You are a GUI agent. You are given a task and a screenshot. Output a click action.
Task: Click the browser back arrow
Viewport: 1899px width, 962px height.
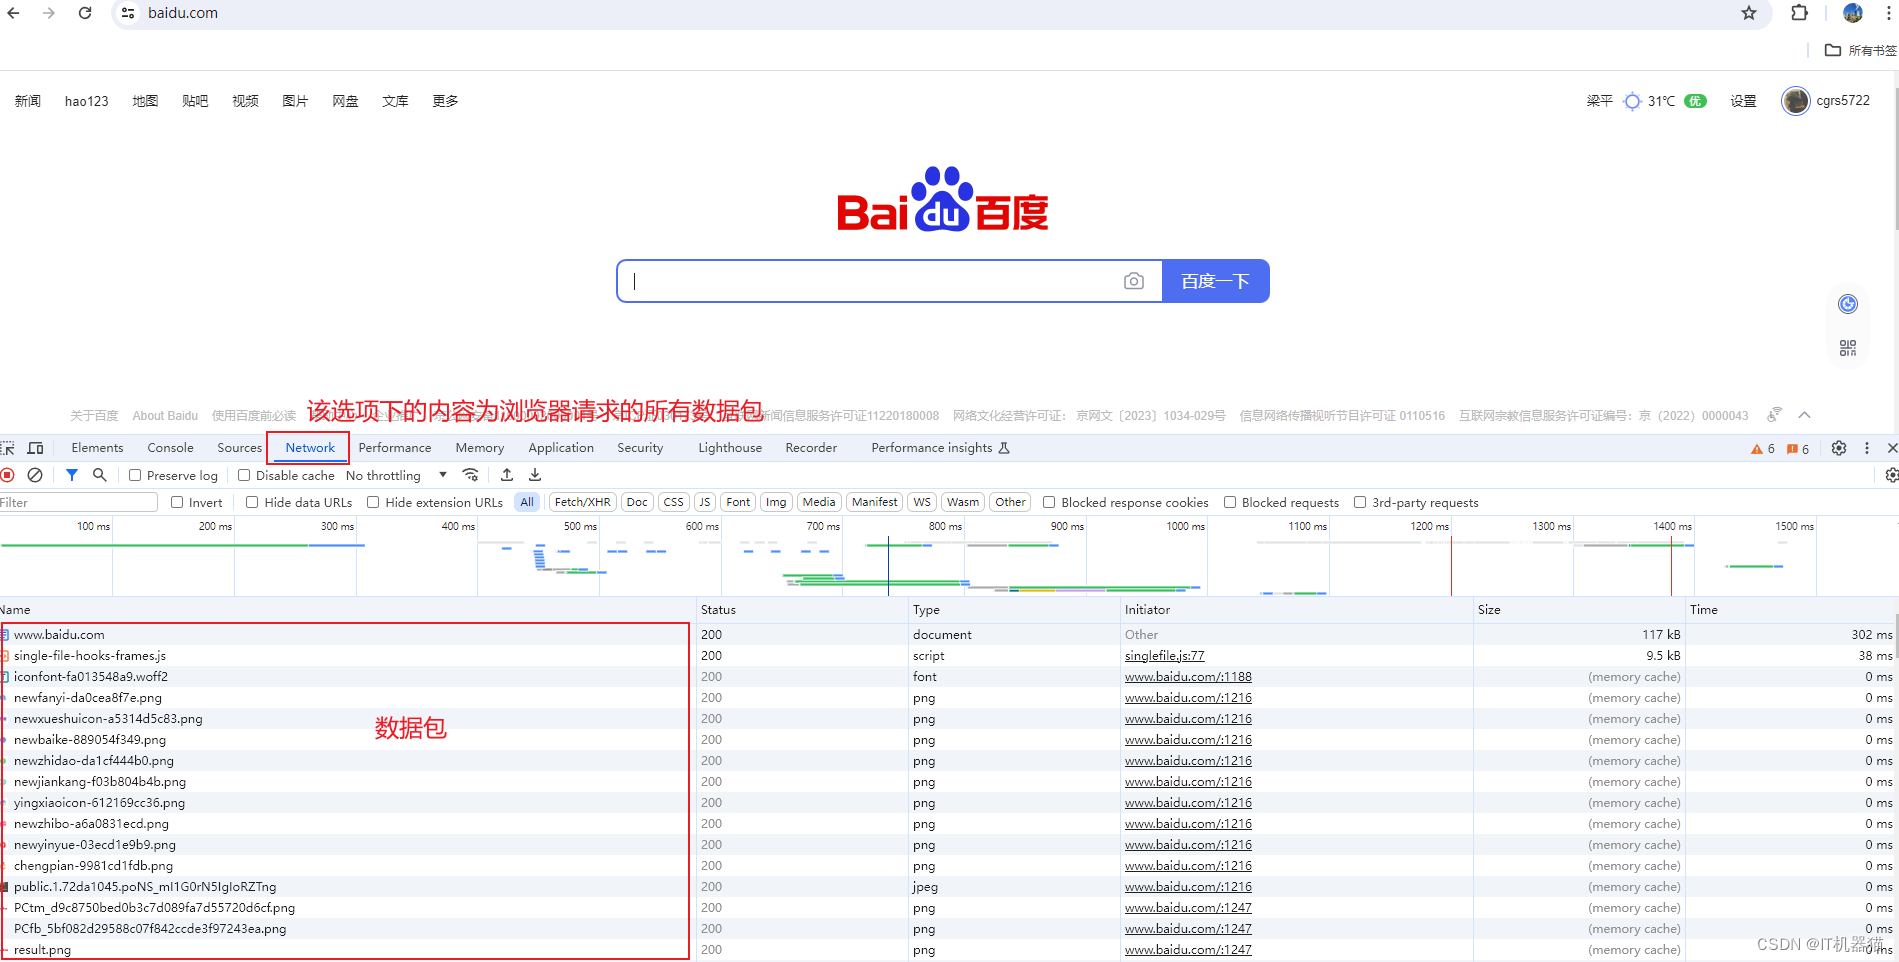point(14,13)
